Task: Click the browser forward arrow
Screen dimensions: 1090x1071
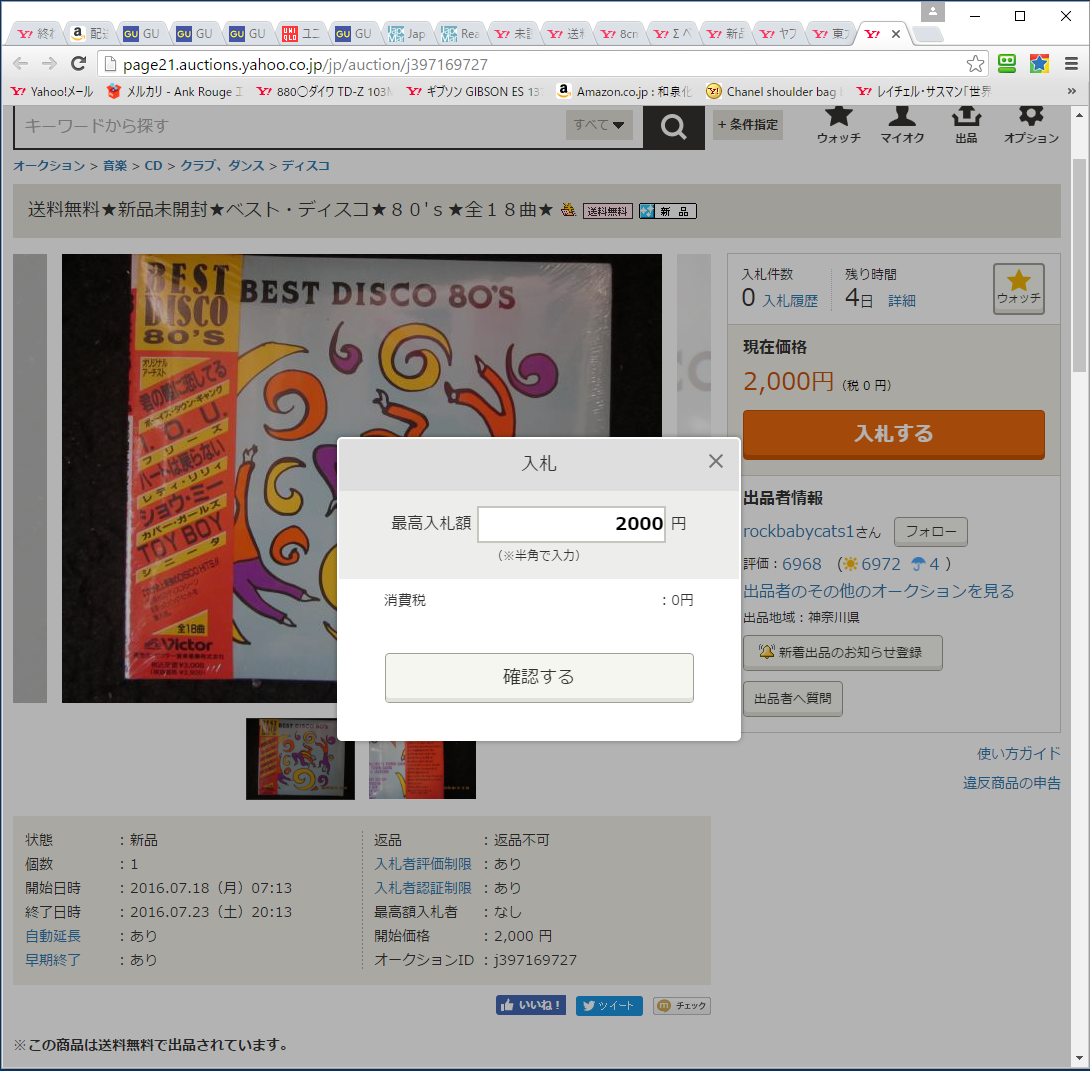Action: point(49,64)
